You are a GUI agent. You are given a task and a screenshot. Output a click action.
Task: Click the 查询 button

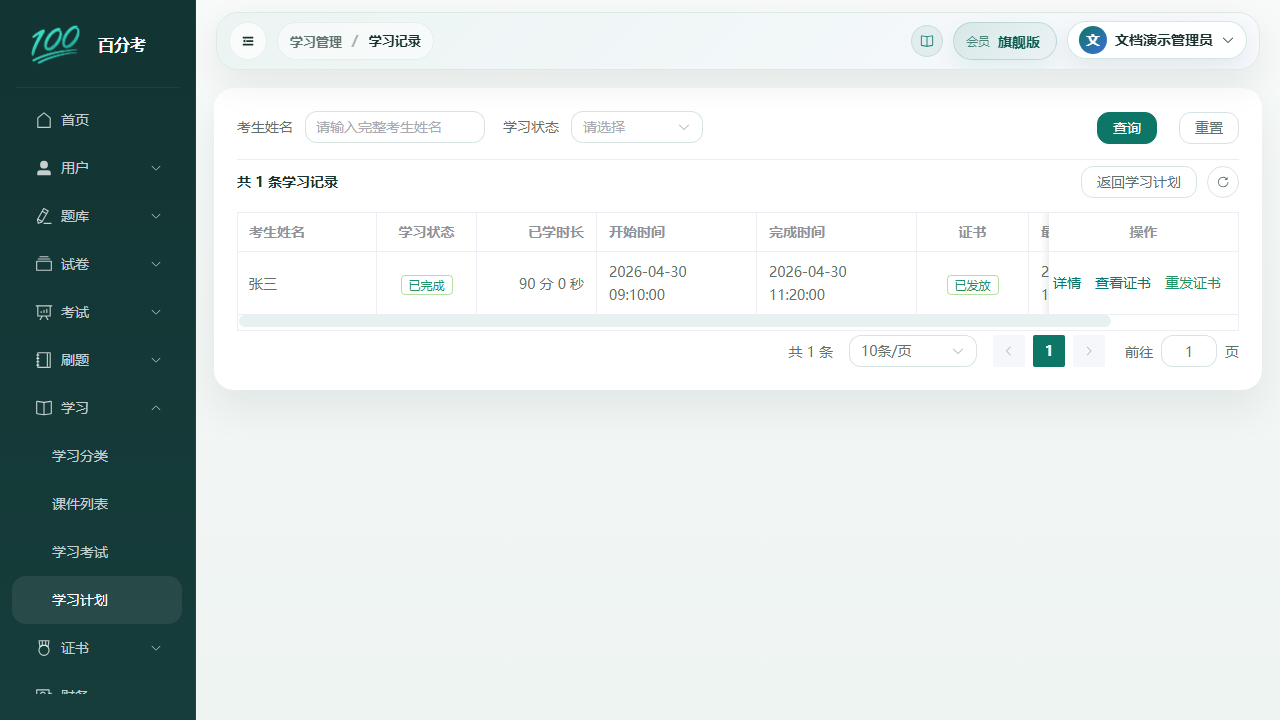point(1127,128)
